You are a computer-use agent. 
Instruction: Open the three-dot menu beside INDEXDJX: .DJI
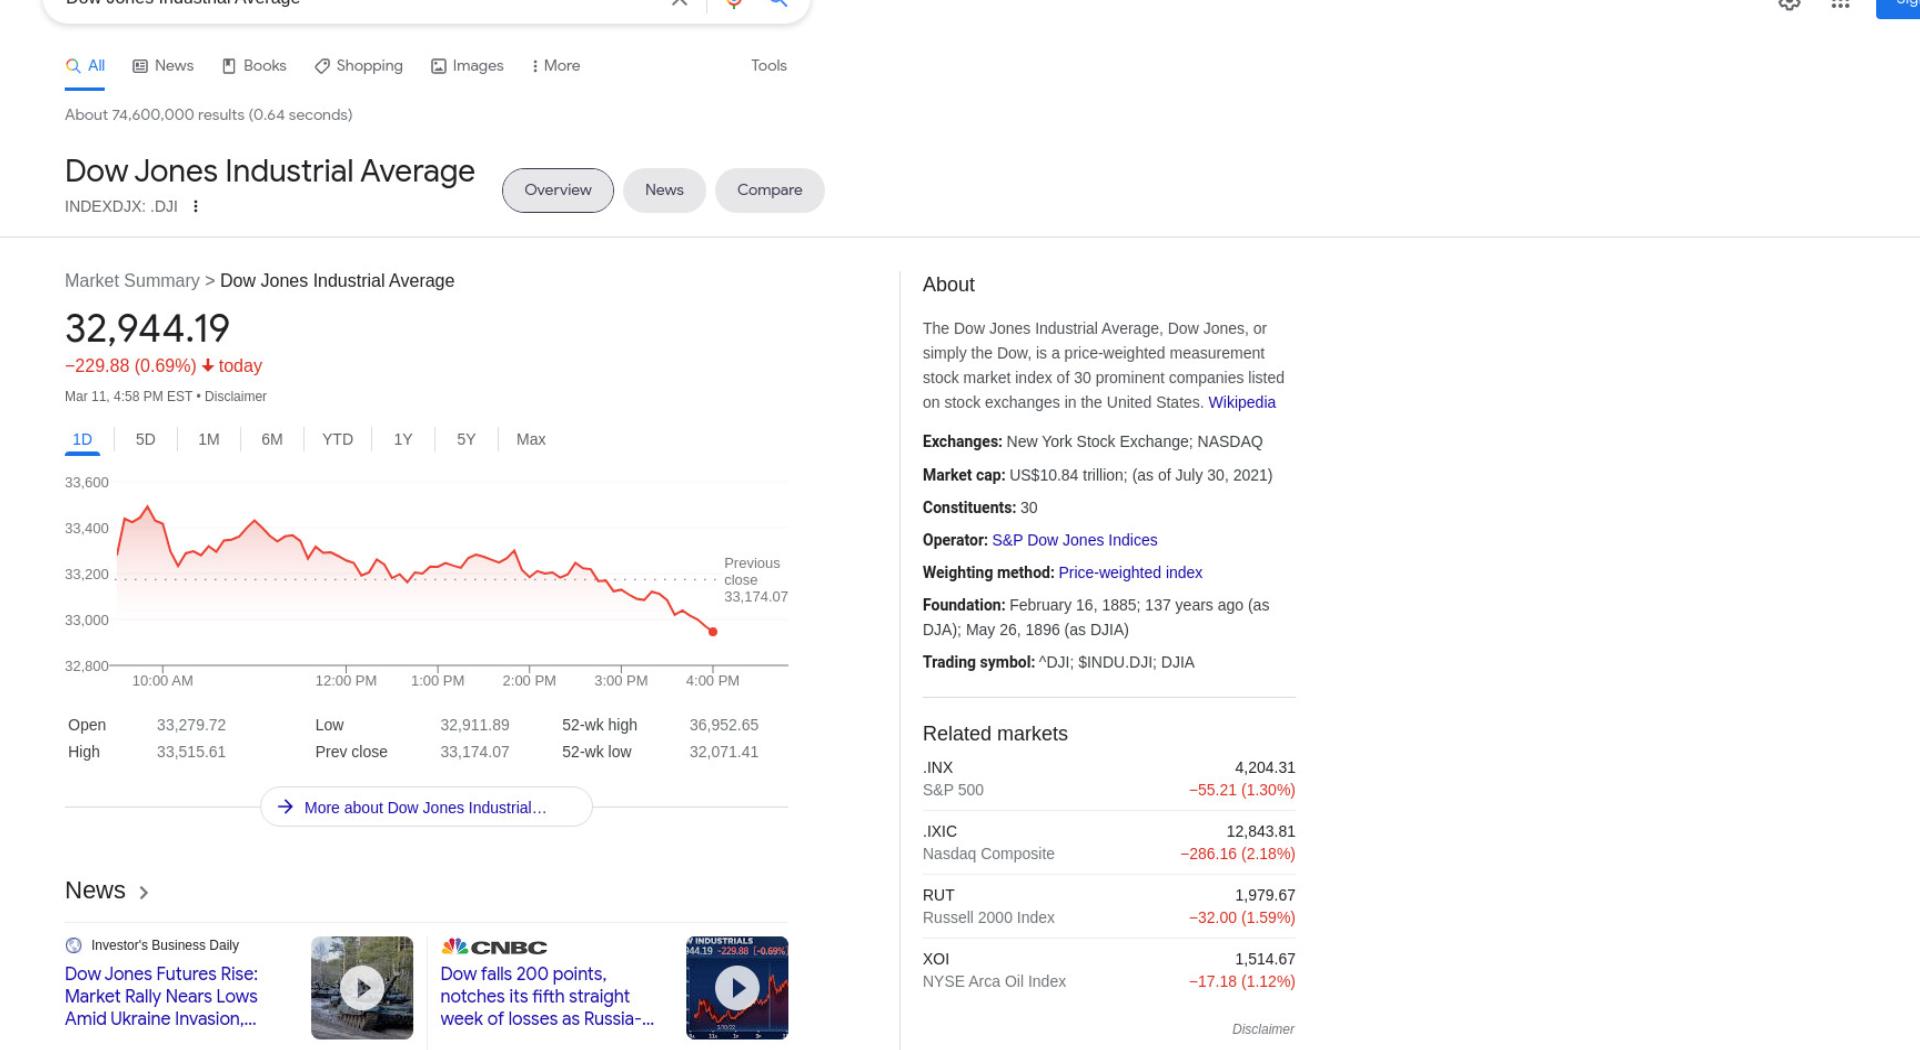click(x=196, y=206)
